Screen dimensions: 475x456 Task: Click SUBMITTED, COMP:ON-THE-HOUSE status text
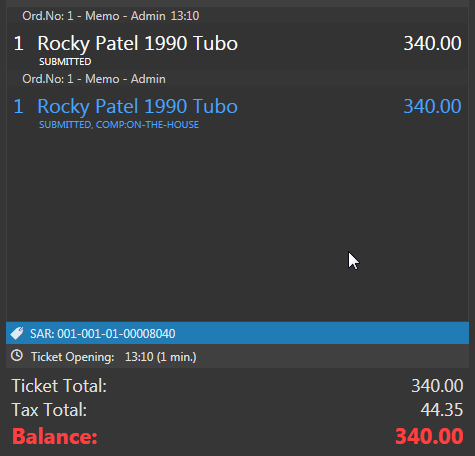pyautogui.click(x=119, y=125)
